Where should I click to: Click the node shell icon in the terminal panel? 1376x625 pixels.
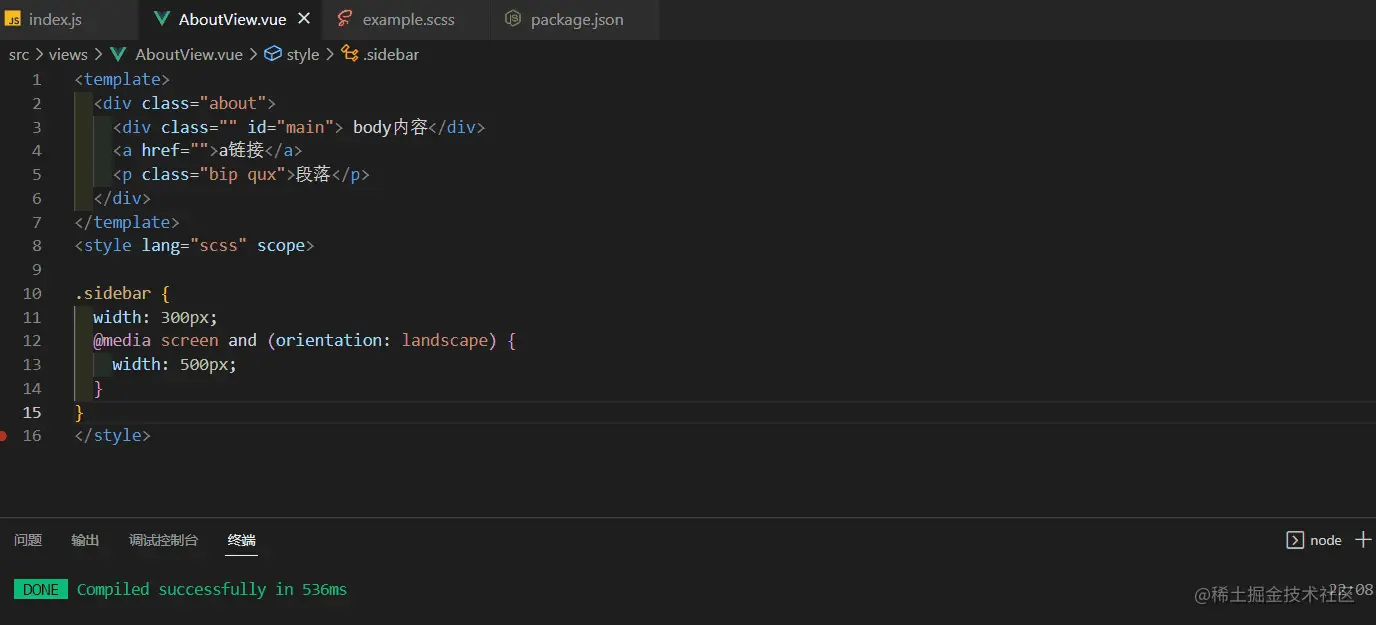tap(1296, 540)
